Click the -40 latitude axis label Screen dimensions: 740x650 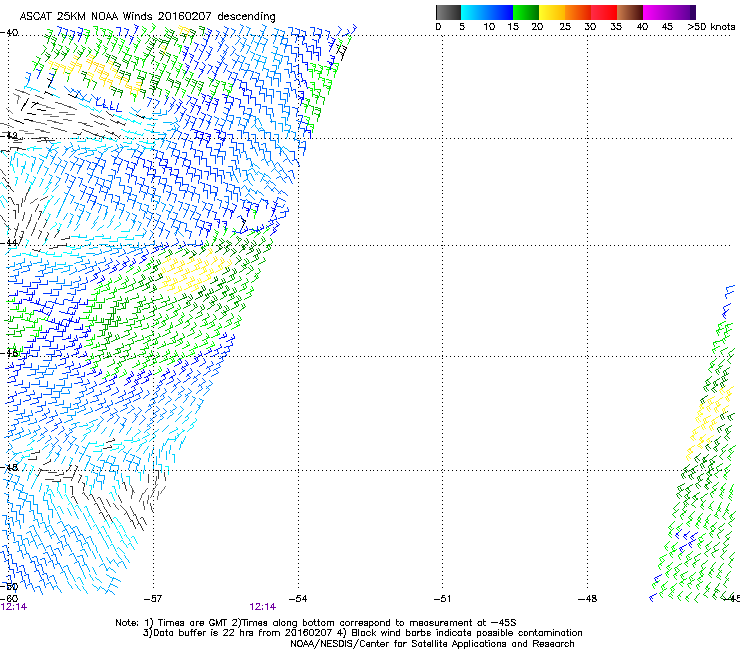9,33
